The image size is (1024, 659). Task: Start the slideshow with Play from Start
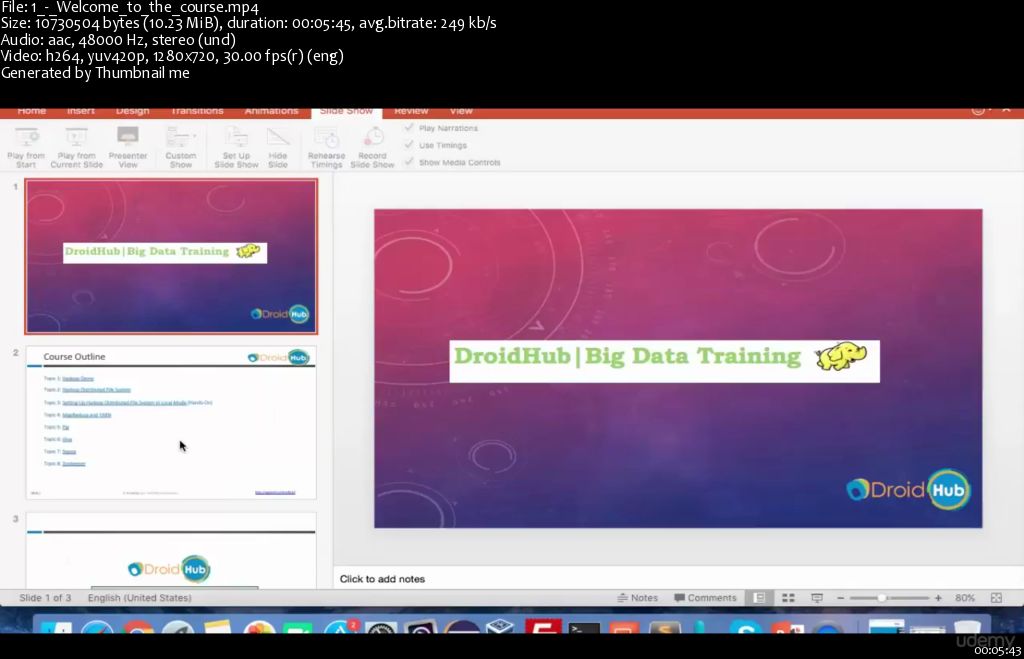[x=26, y=148]
